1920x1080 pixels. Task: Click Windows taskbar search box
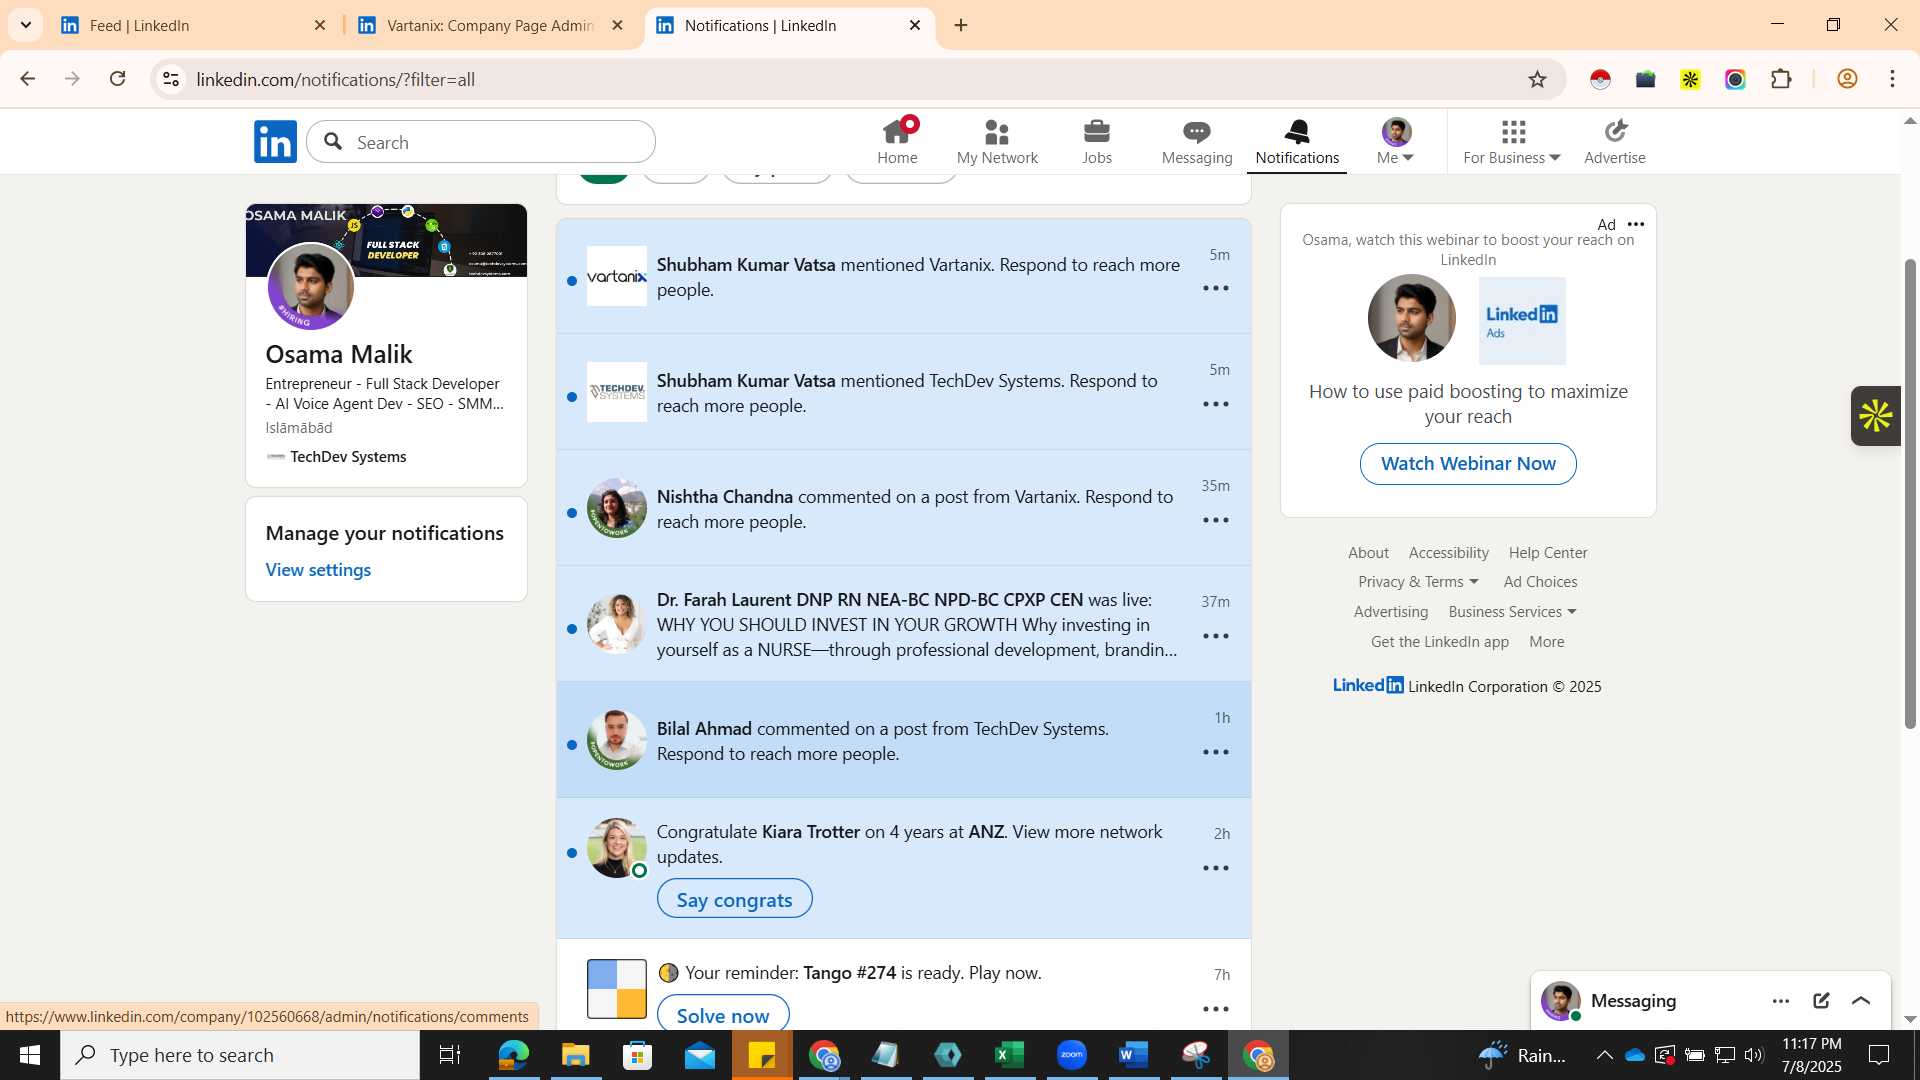coord(240,1055)
